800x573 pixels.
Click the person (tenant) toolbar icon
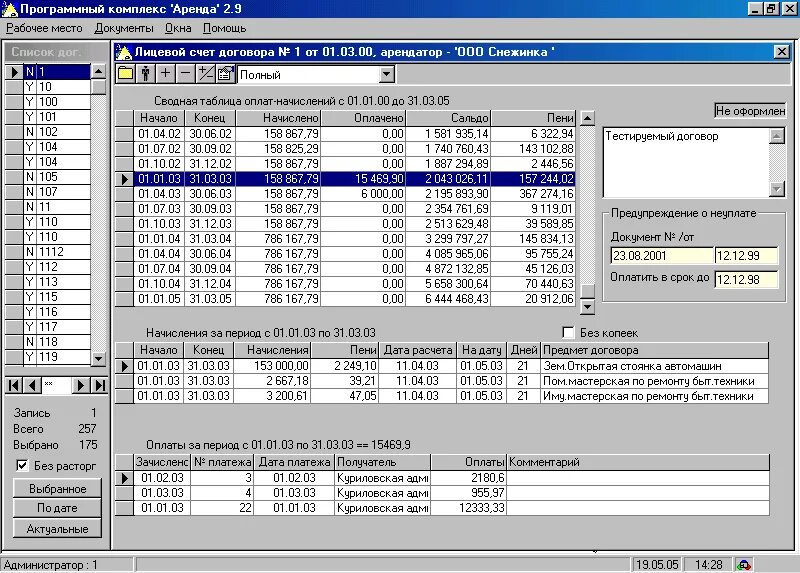(x=145, y=74)
